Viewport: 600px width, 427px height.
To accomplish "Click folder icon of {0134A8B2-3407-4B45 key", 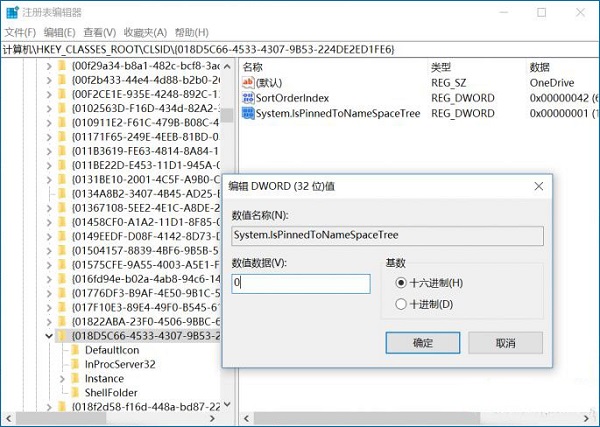I will tap(62, 194).
